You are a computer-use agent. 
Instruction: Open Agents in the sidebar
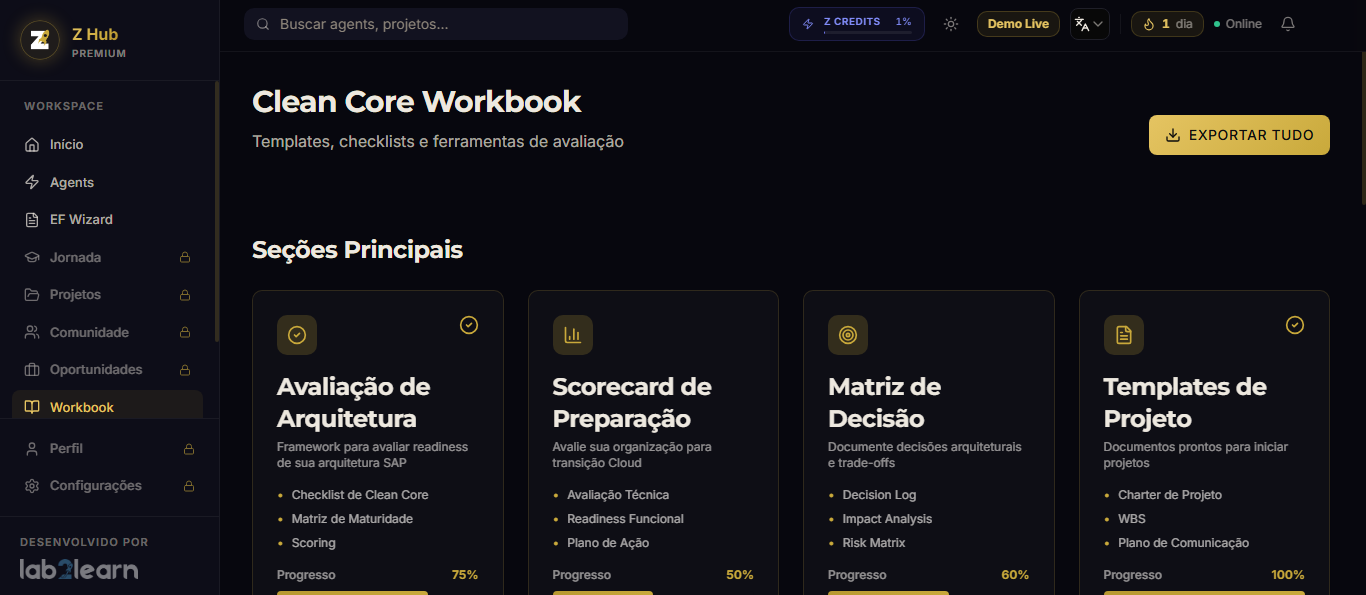108,182
